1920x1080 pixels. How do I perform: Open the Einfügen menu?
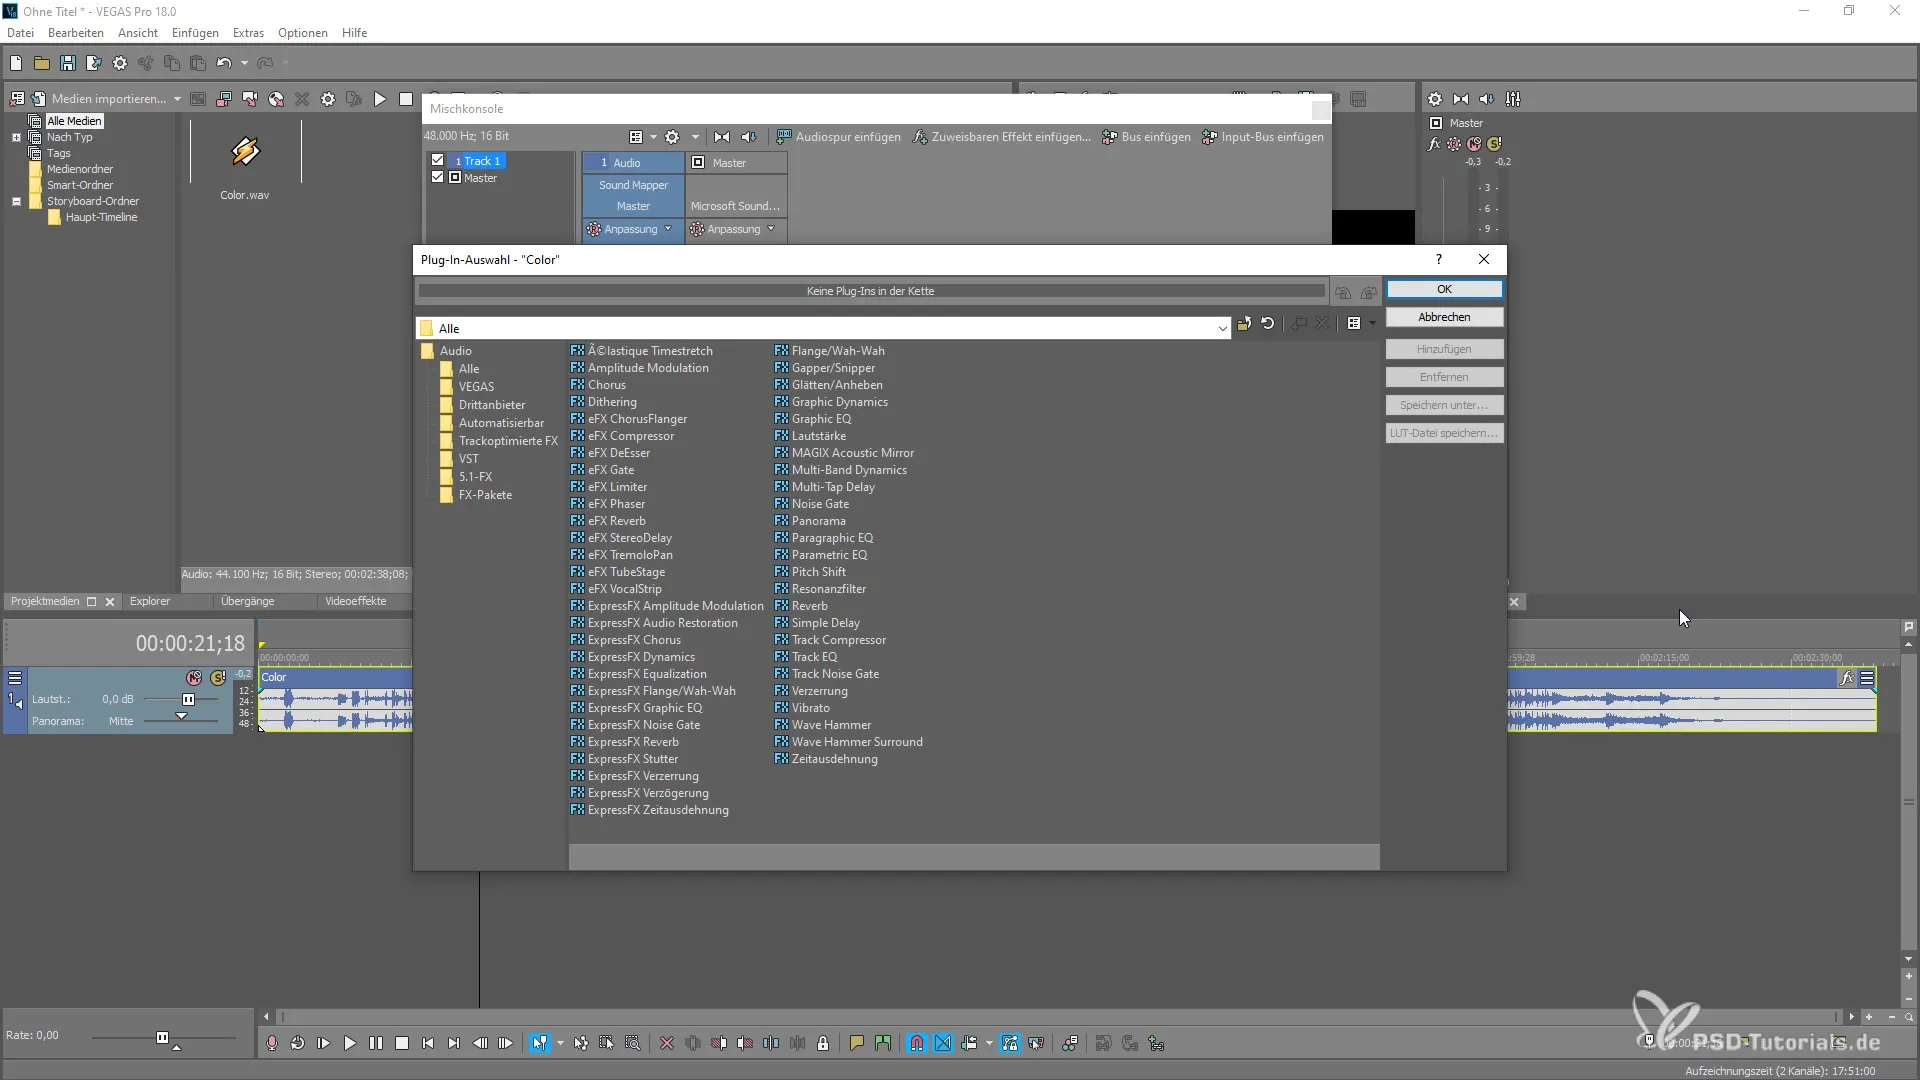click(x=195, y=33)
